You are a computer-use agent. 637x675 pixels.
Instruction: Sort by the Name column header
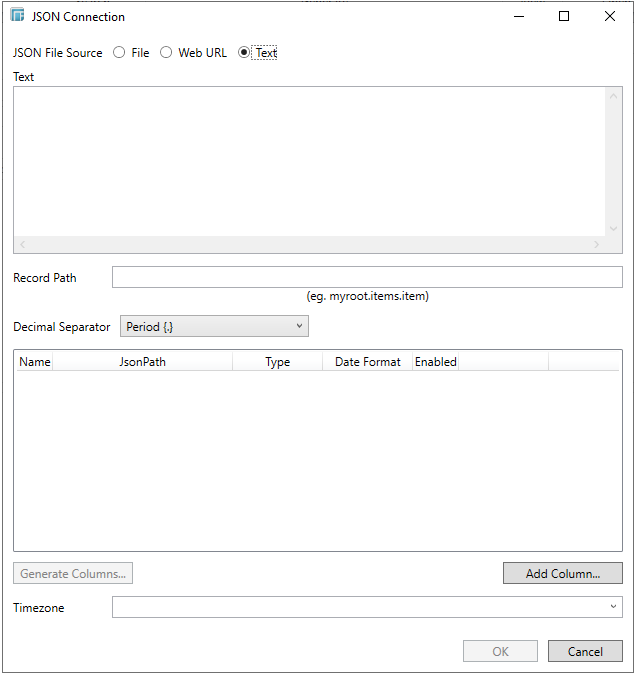point(34,362)
